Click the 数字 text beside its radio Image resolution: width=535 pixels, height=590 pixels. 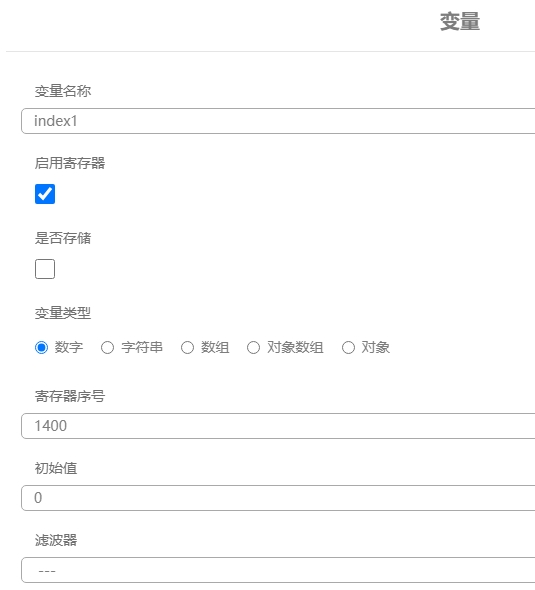(69, 347)
